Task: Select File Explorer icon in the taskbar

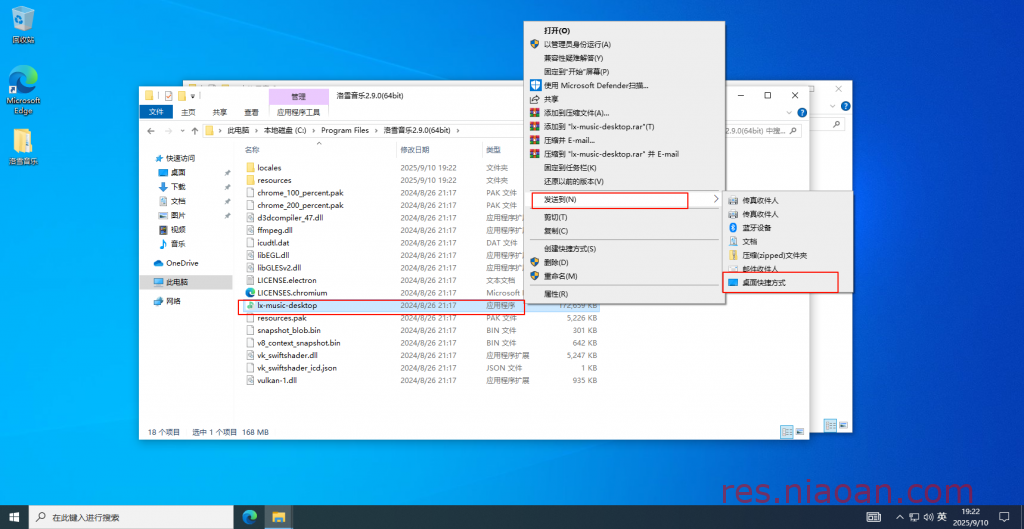Action: click(x=279, y=517)
